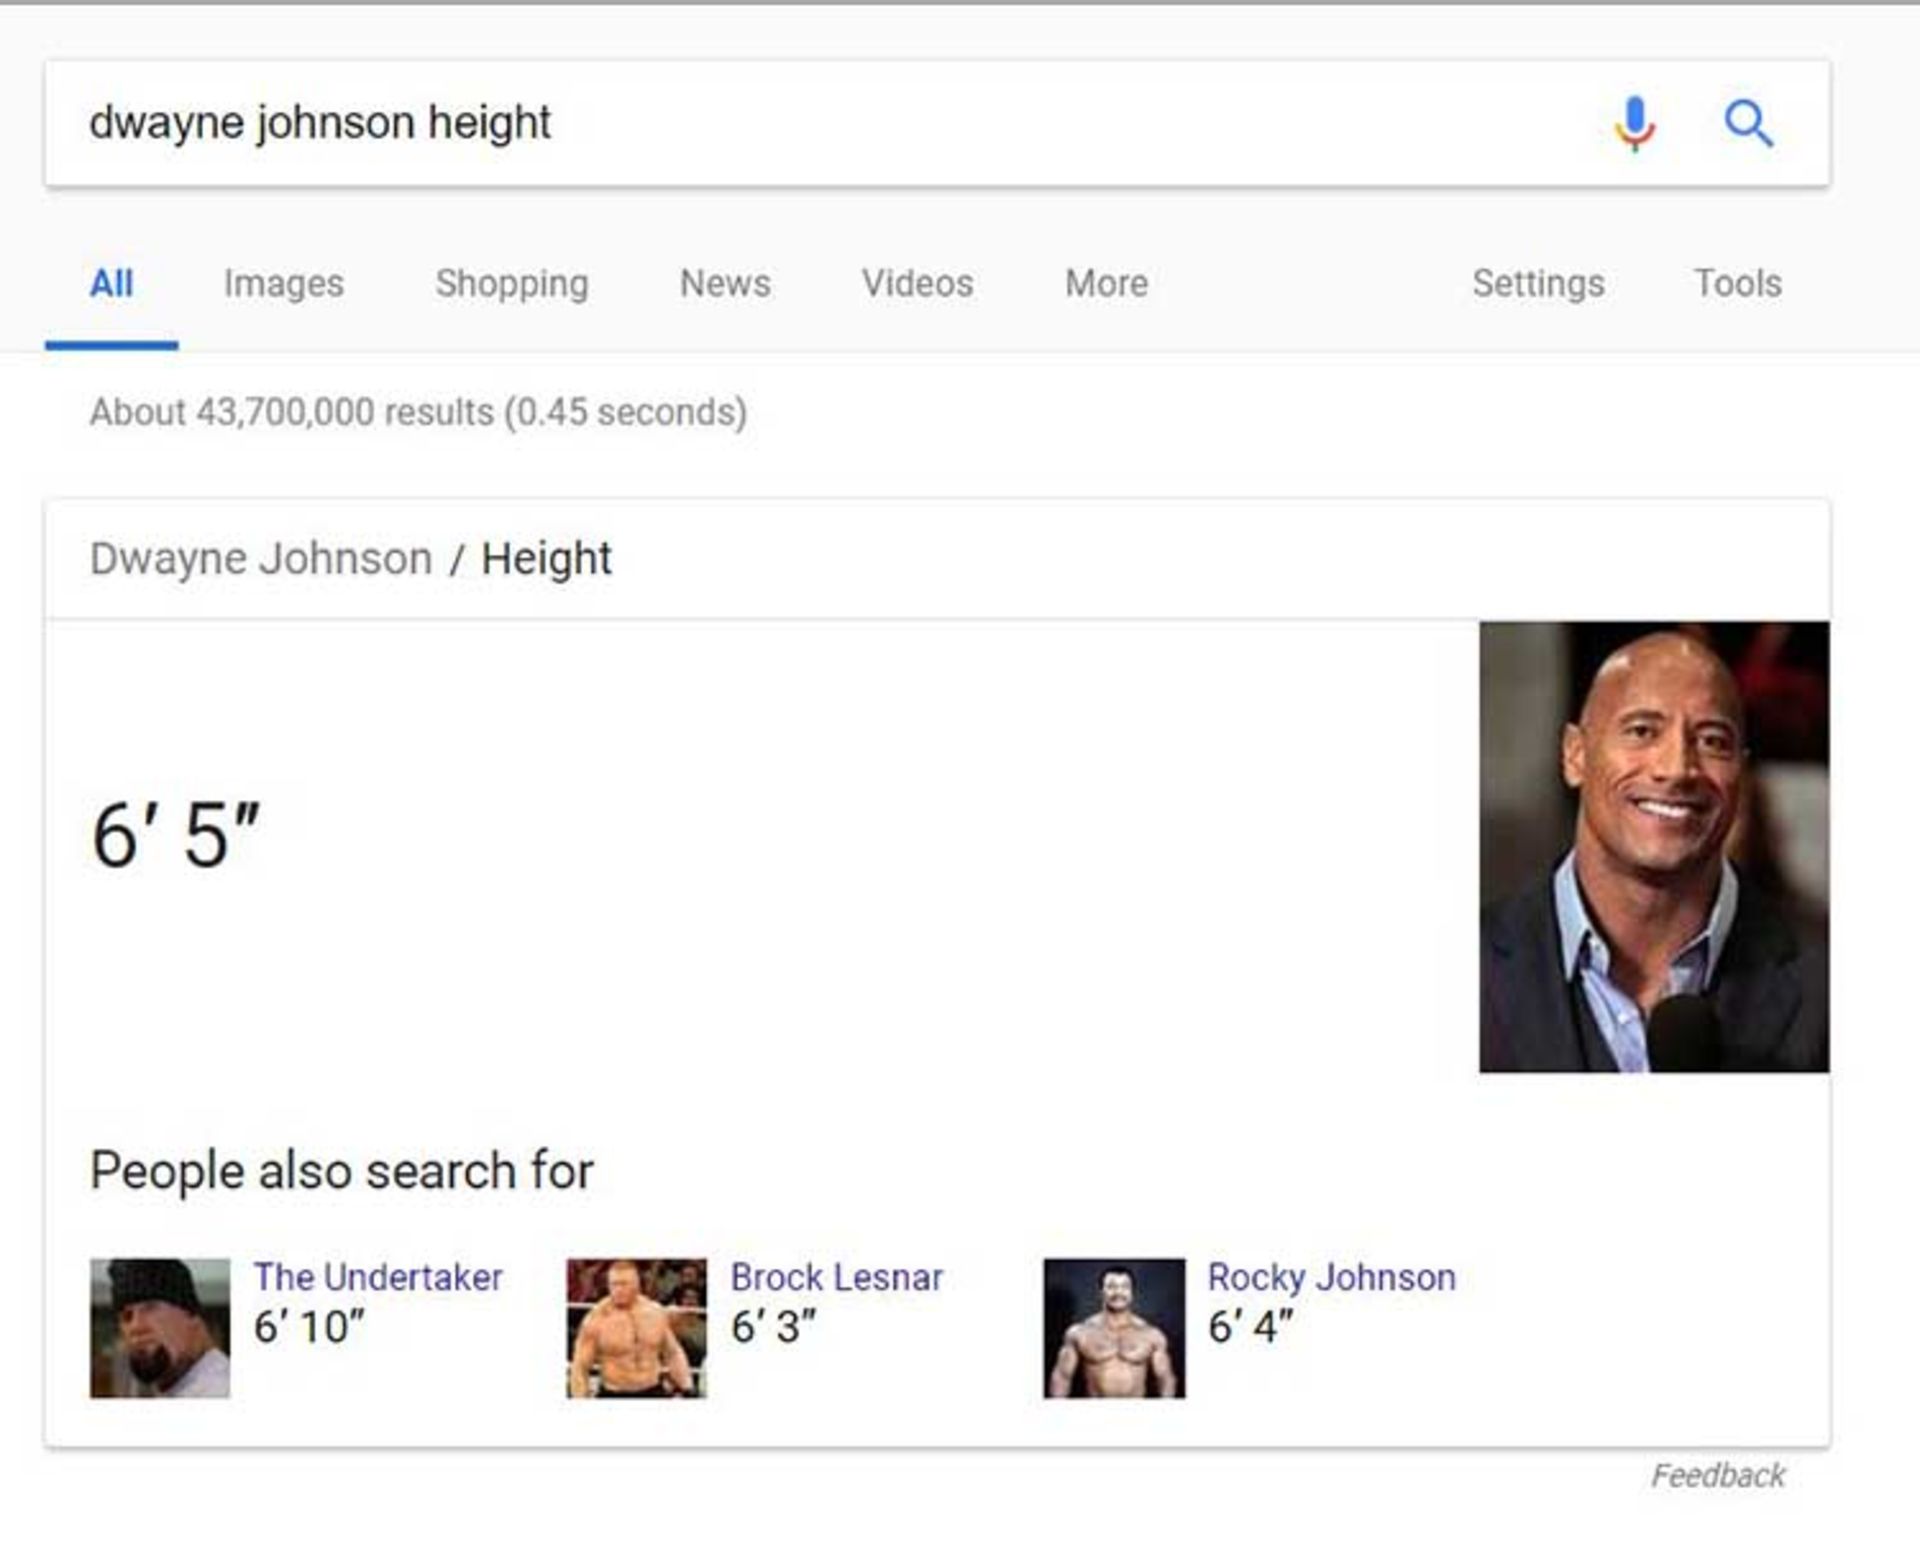The image size is (1920, 1541).
Task: Expand the More menu
Action: [1106, 283]
